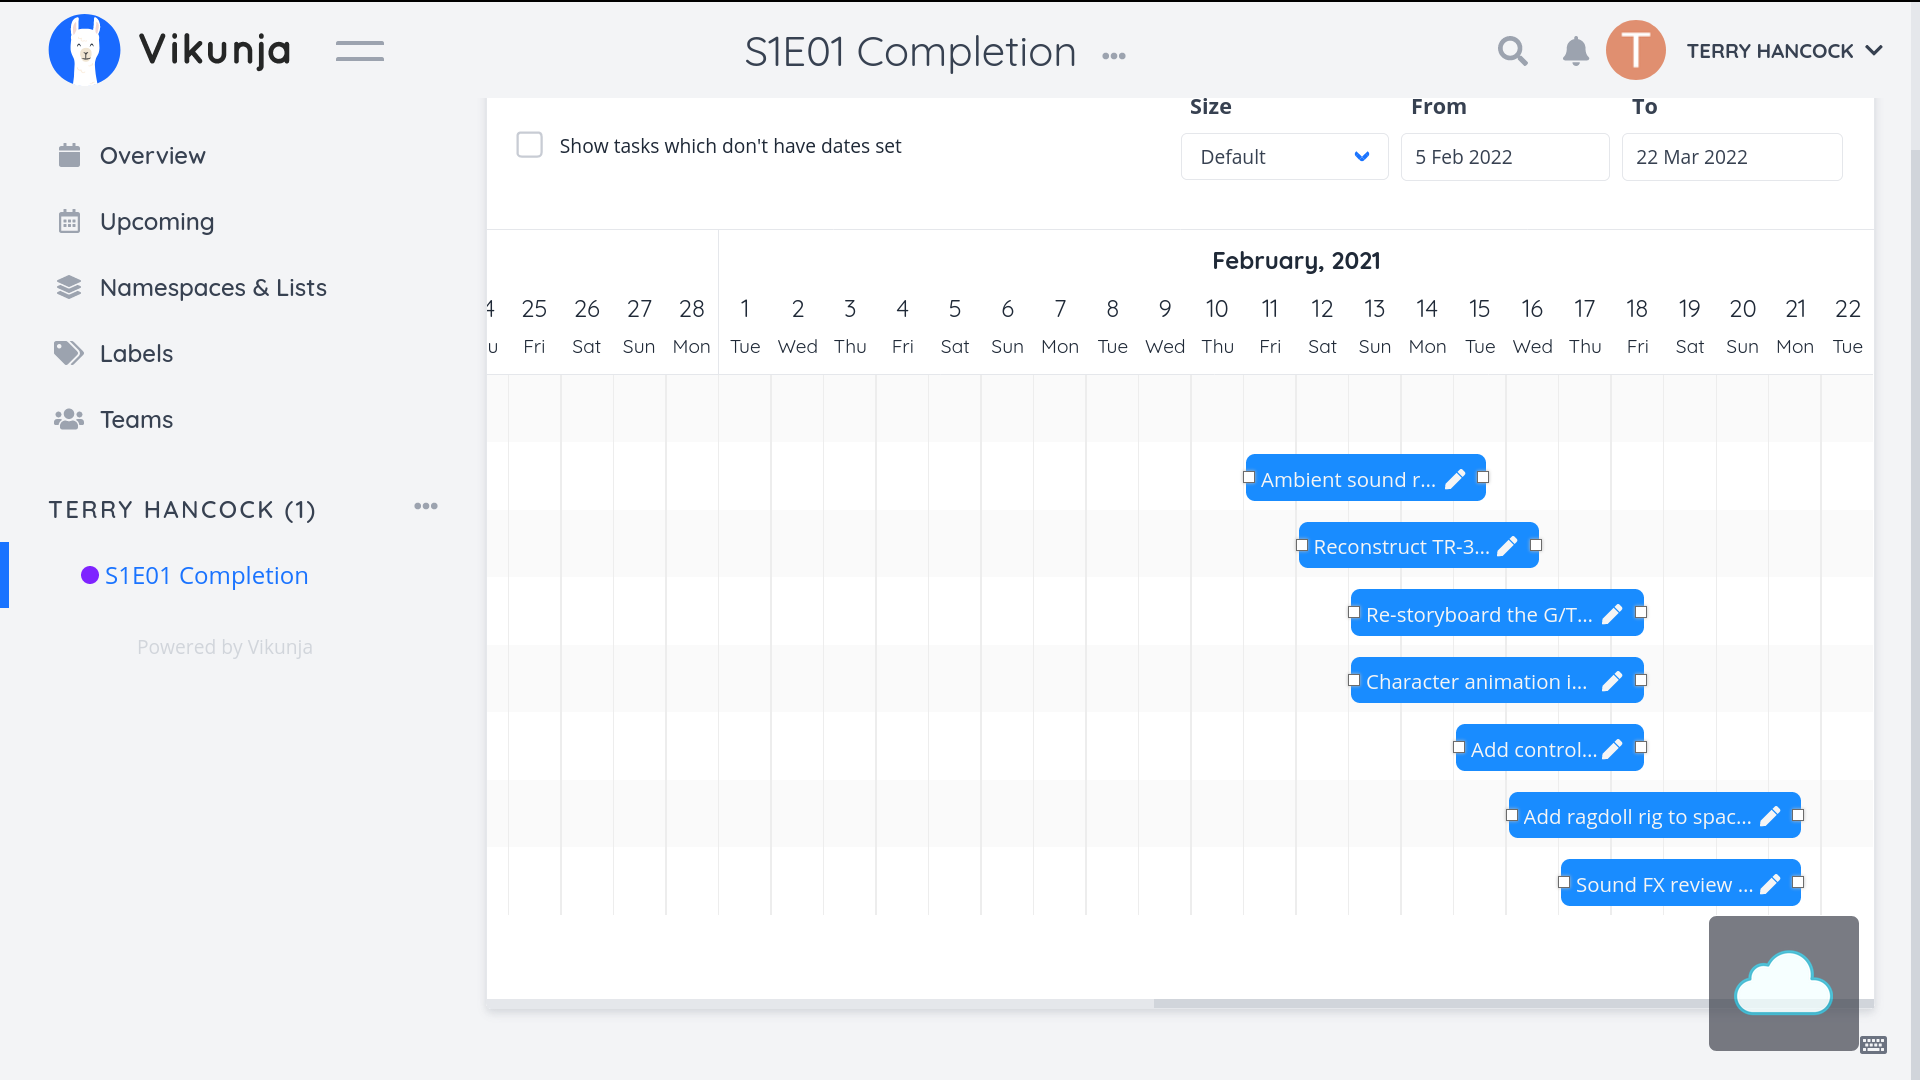
Task: Go to Overview in sidebar
Action: [x=152, y=156]
